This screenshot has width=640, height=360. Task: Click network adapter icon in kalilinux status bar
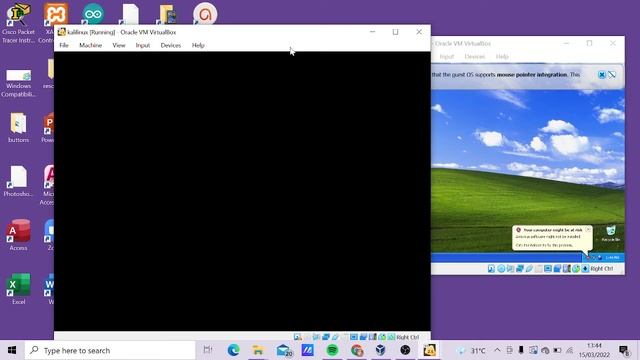click(x=326, y=337)
